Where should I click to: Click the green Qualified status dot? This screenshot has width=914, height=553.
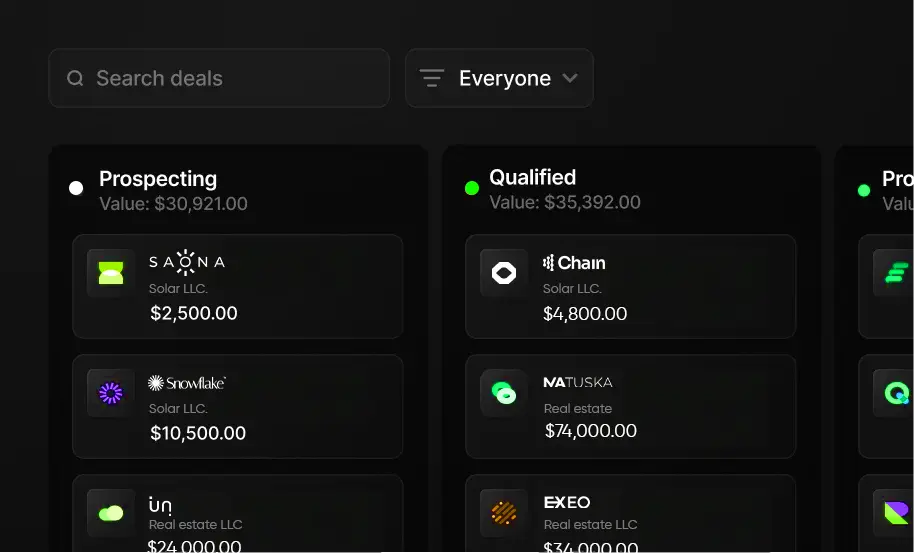[472, 188]
